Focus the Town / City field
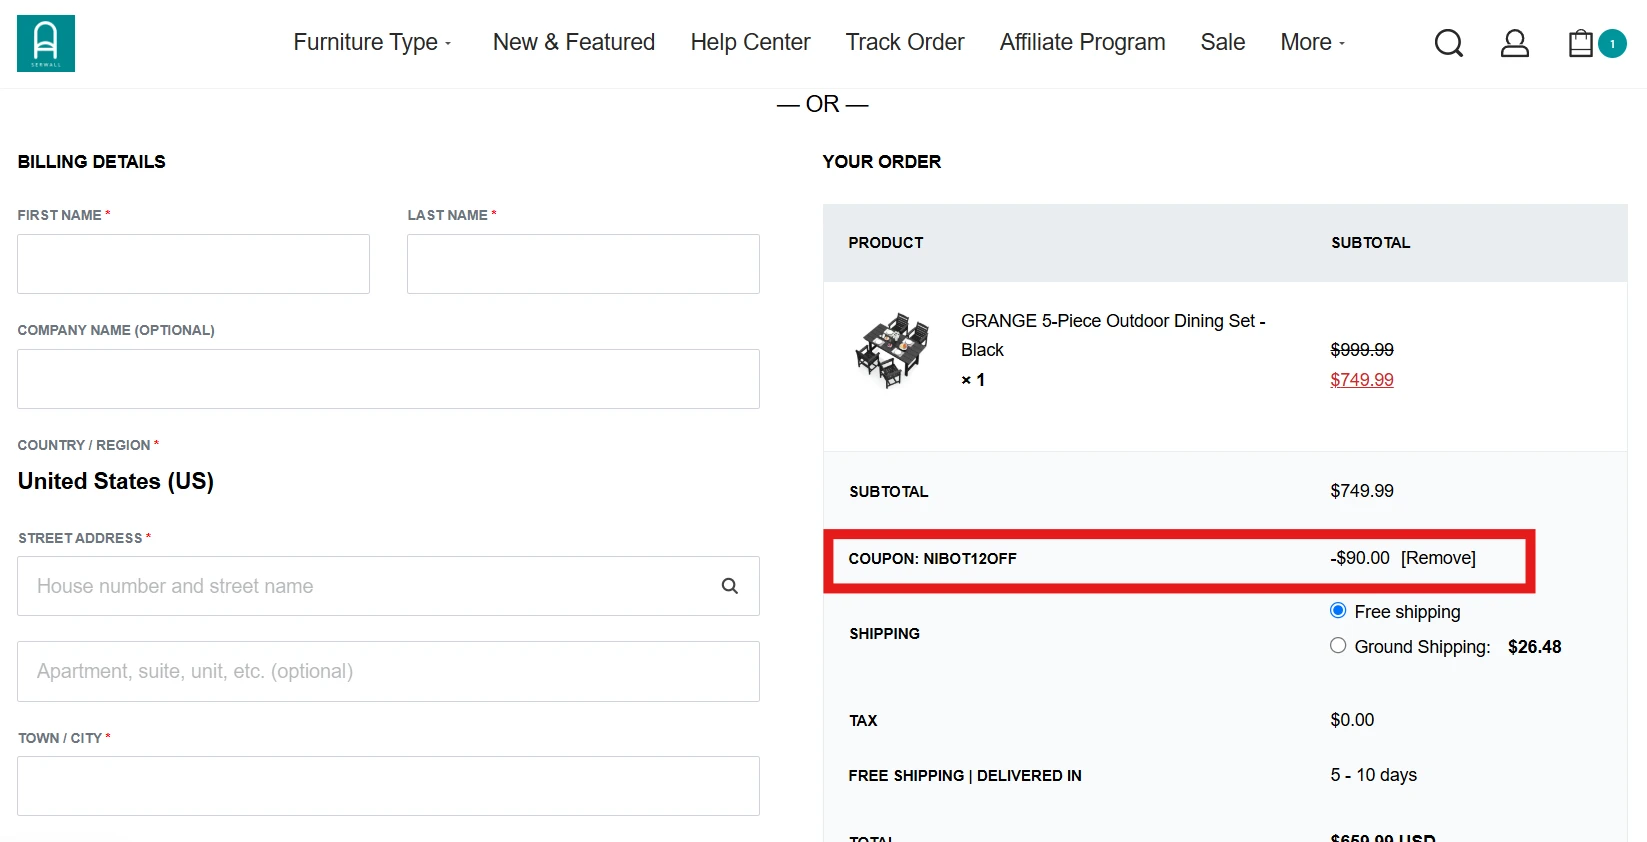Image resolution: width=1647 pixels, height=842 pixels. (388, 786)
